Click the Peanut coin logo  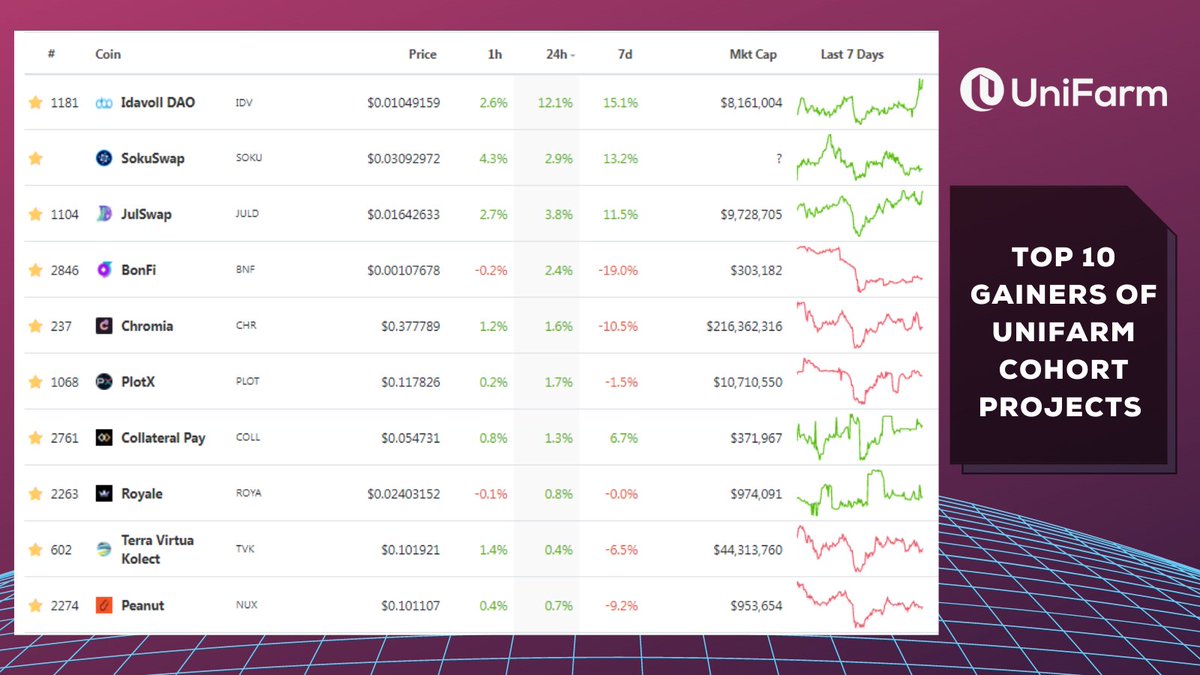click(104, 606)
